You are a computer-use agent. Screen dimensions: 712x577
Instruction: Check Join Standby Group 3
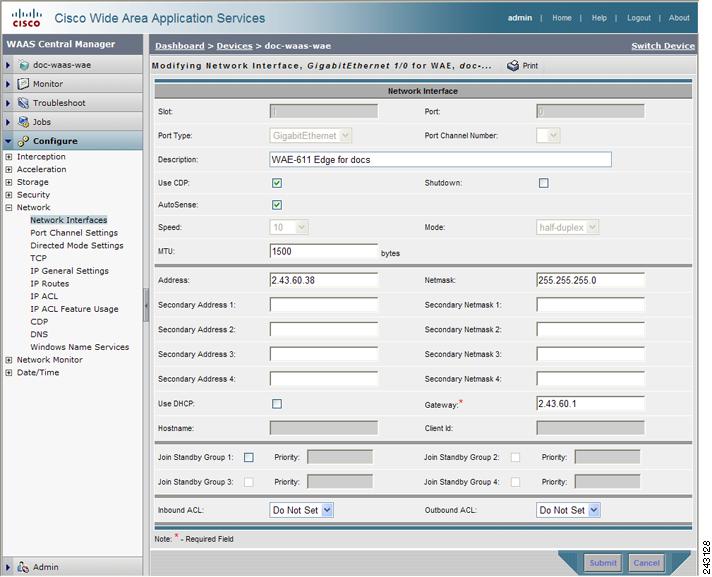(249, 482)
